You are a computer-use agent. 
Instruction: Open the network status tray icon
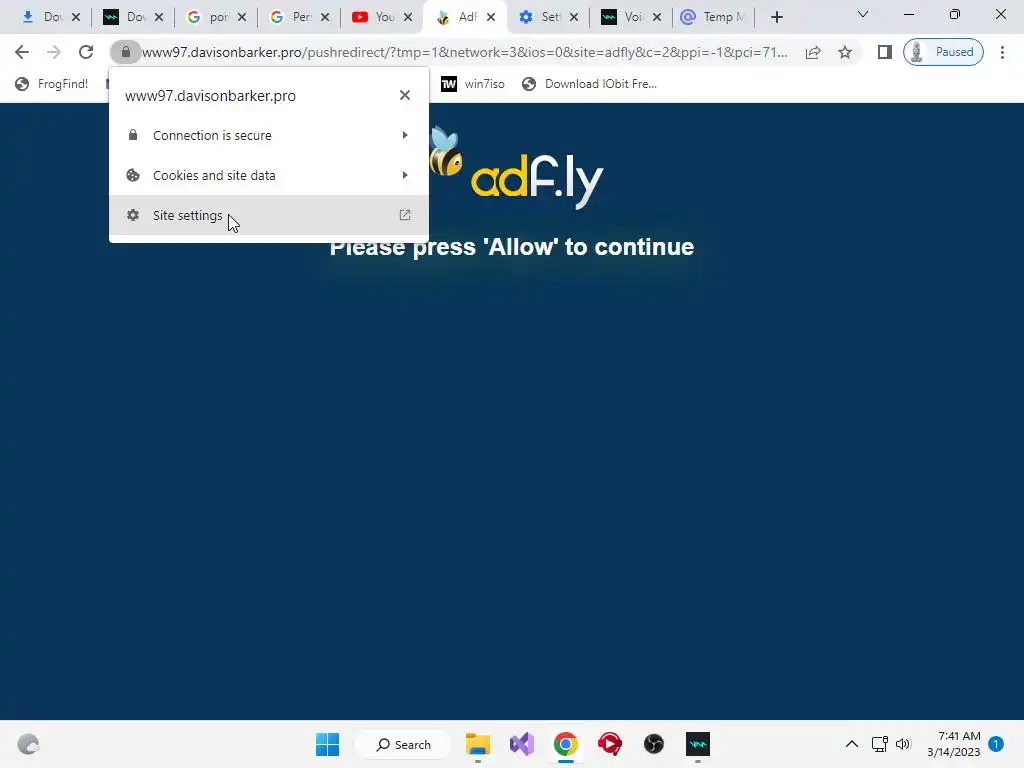pos(880,744)
